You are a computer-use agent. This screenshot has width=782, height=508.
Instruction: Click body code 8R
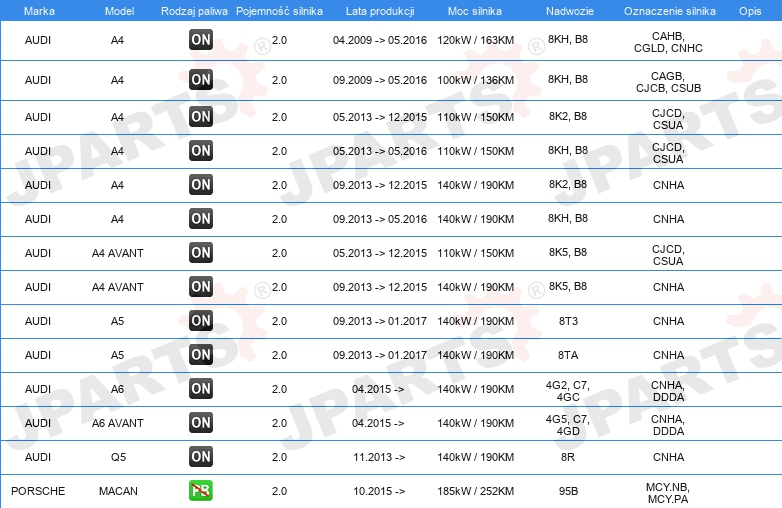(568, 457)
